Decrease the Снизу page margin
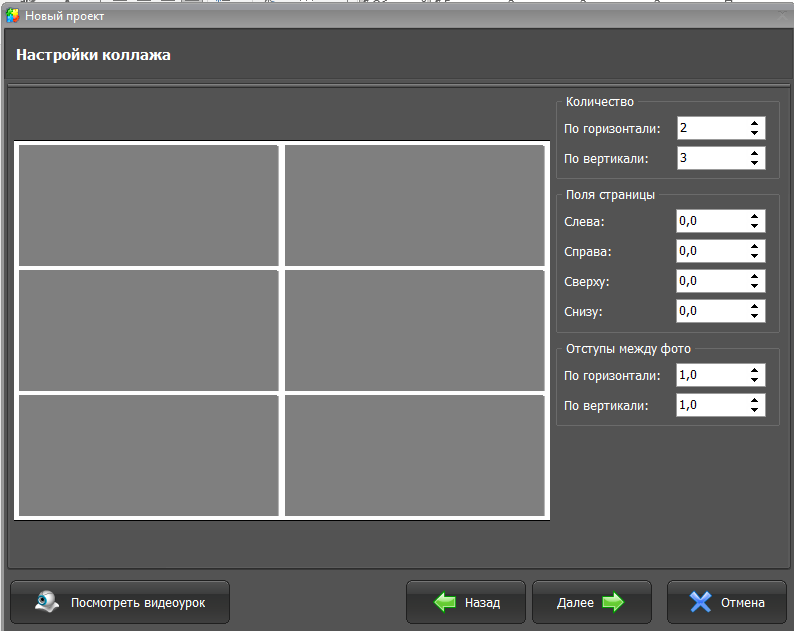794x631 pixels. coord(754,316)
